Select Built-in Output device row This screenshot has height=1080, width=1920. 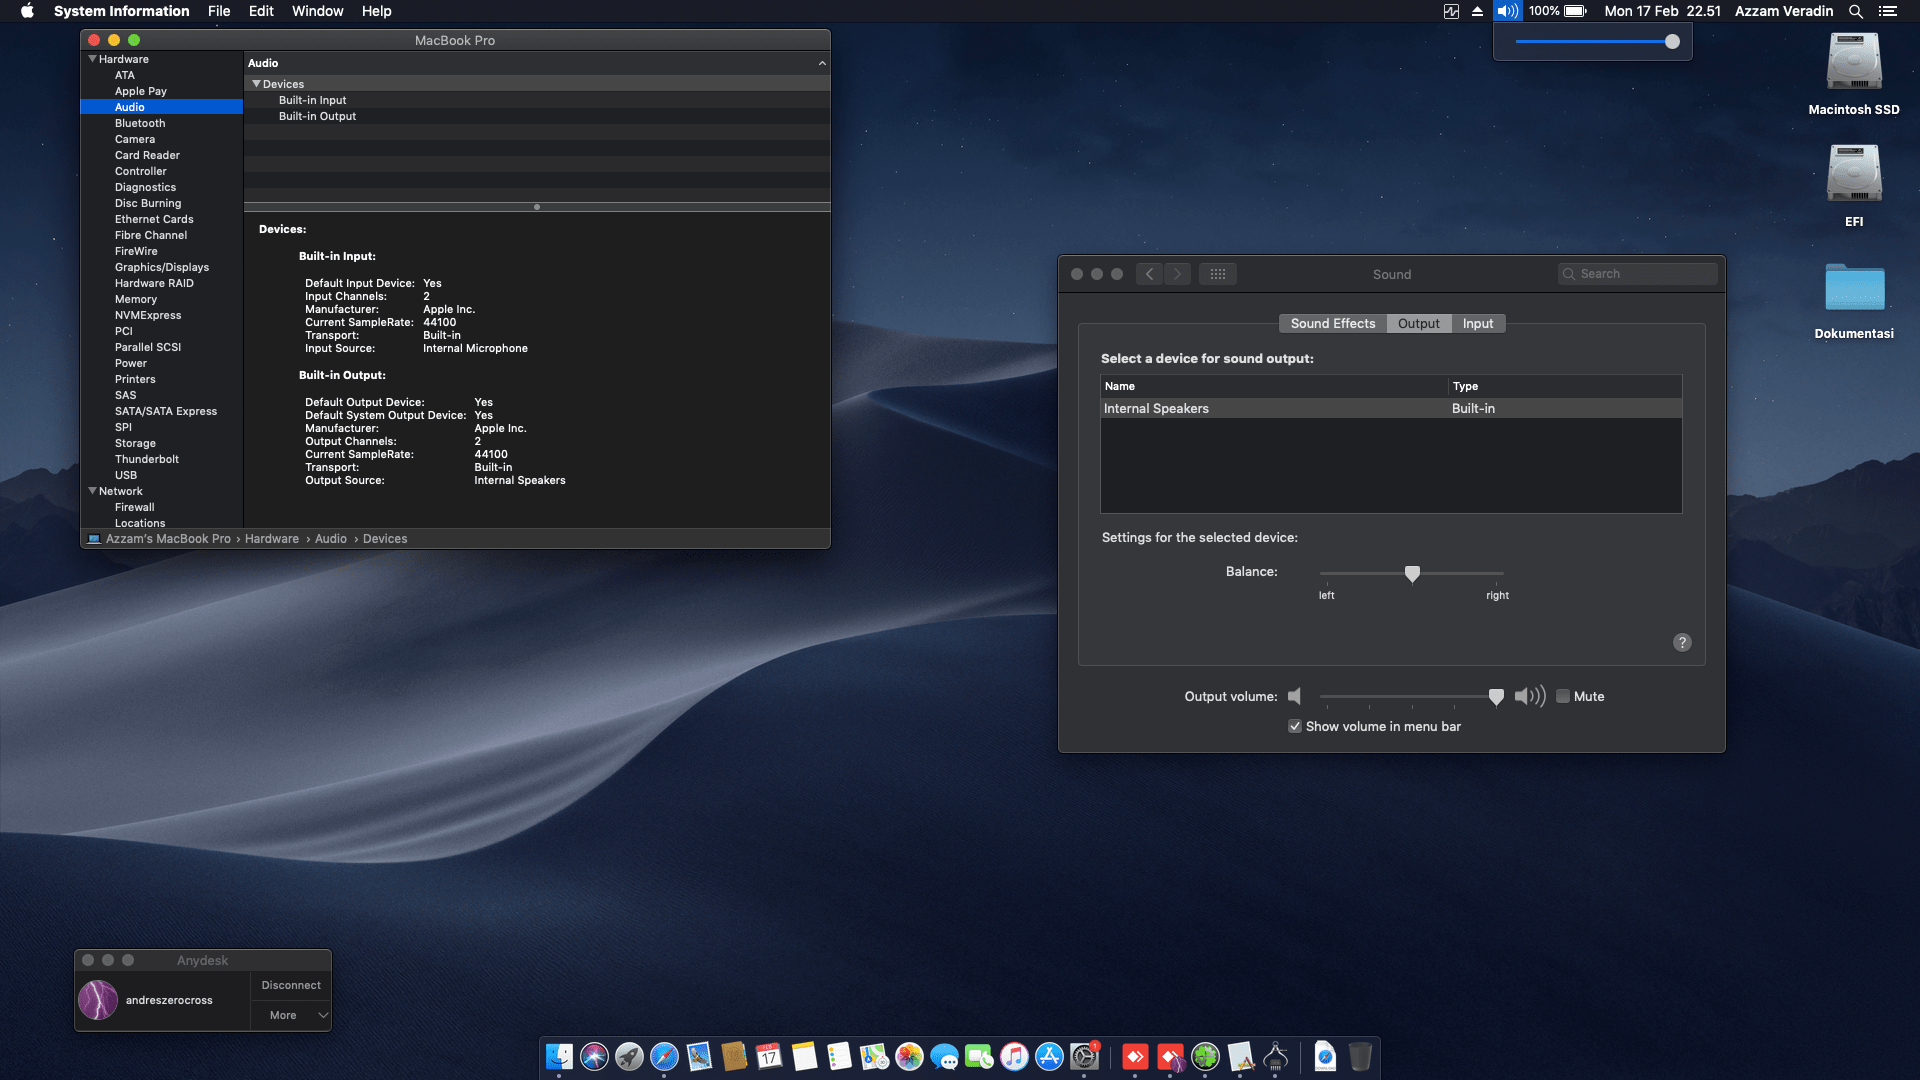[537, 116]
